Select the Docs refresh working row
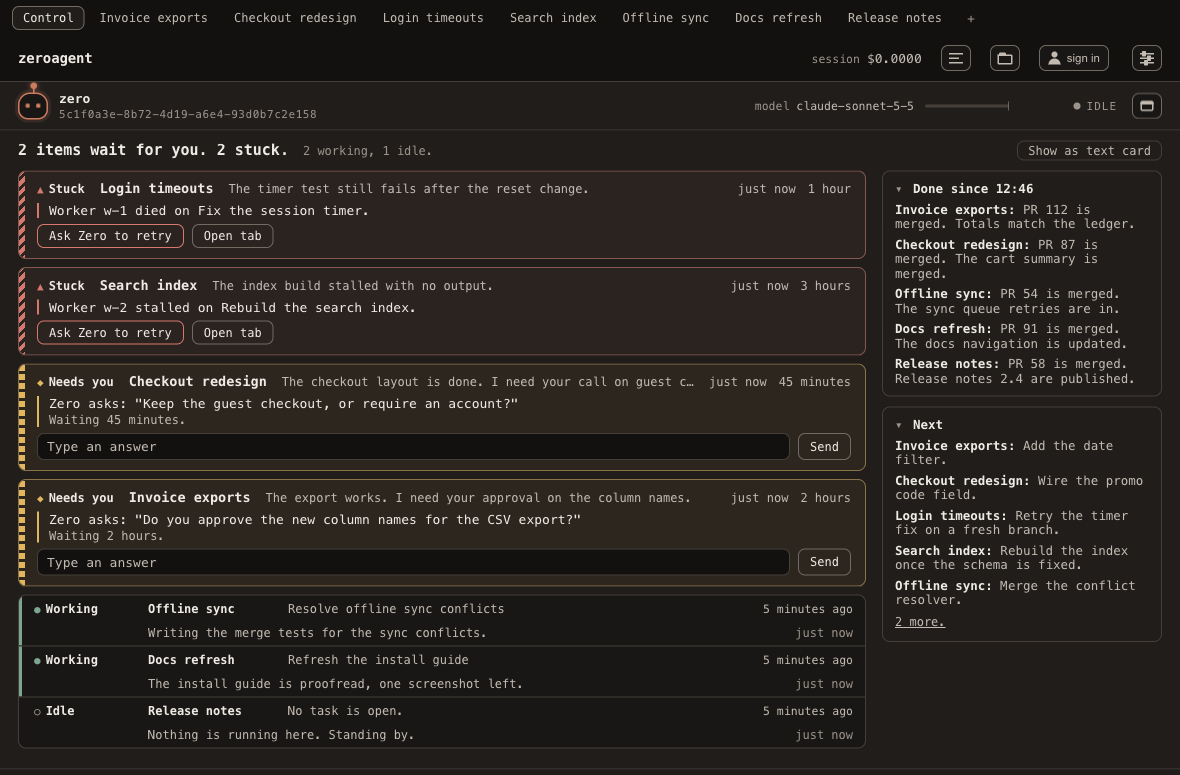 click(x=442, y=672)
